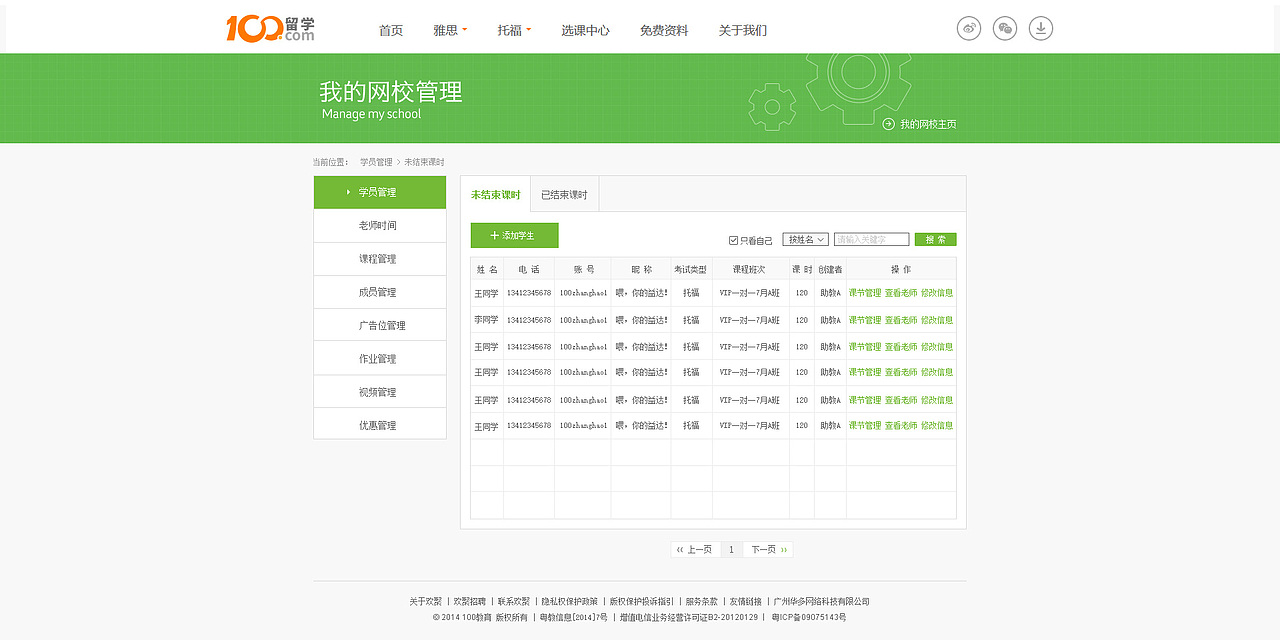Screen dimensions: 1280x640
Task: Enable filtering by own students only
Action: coord(733,238)
